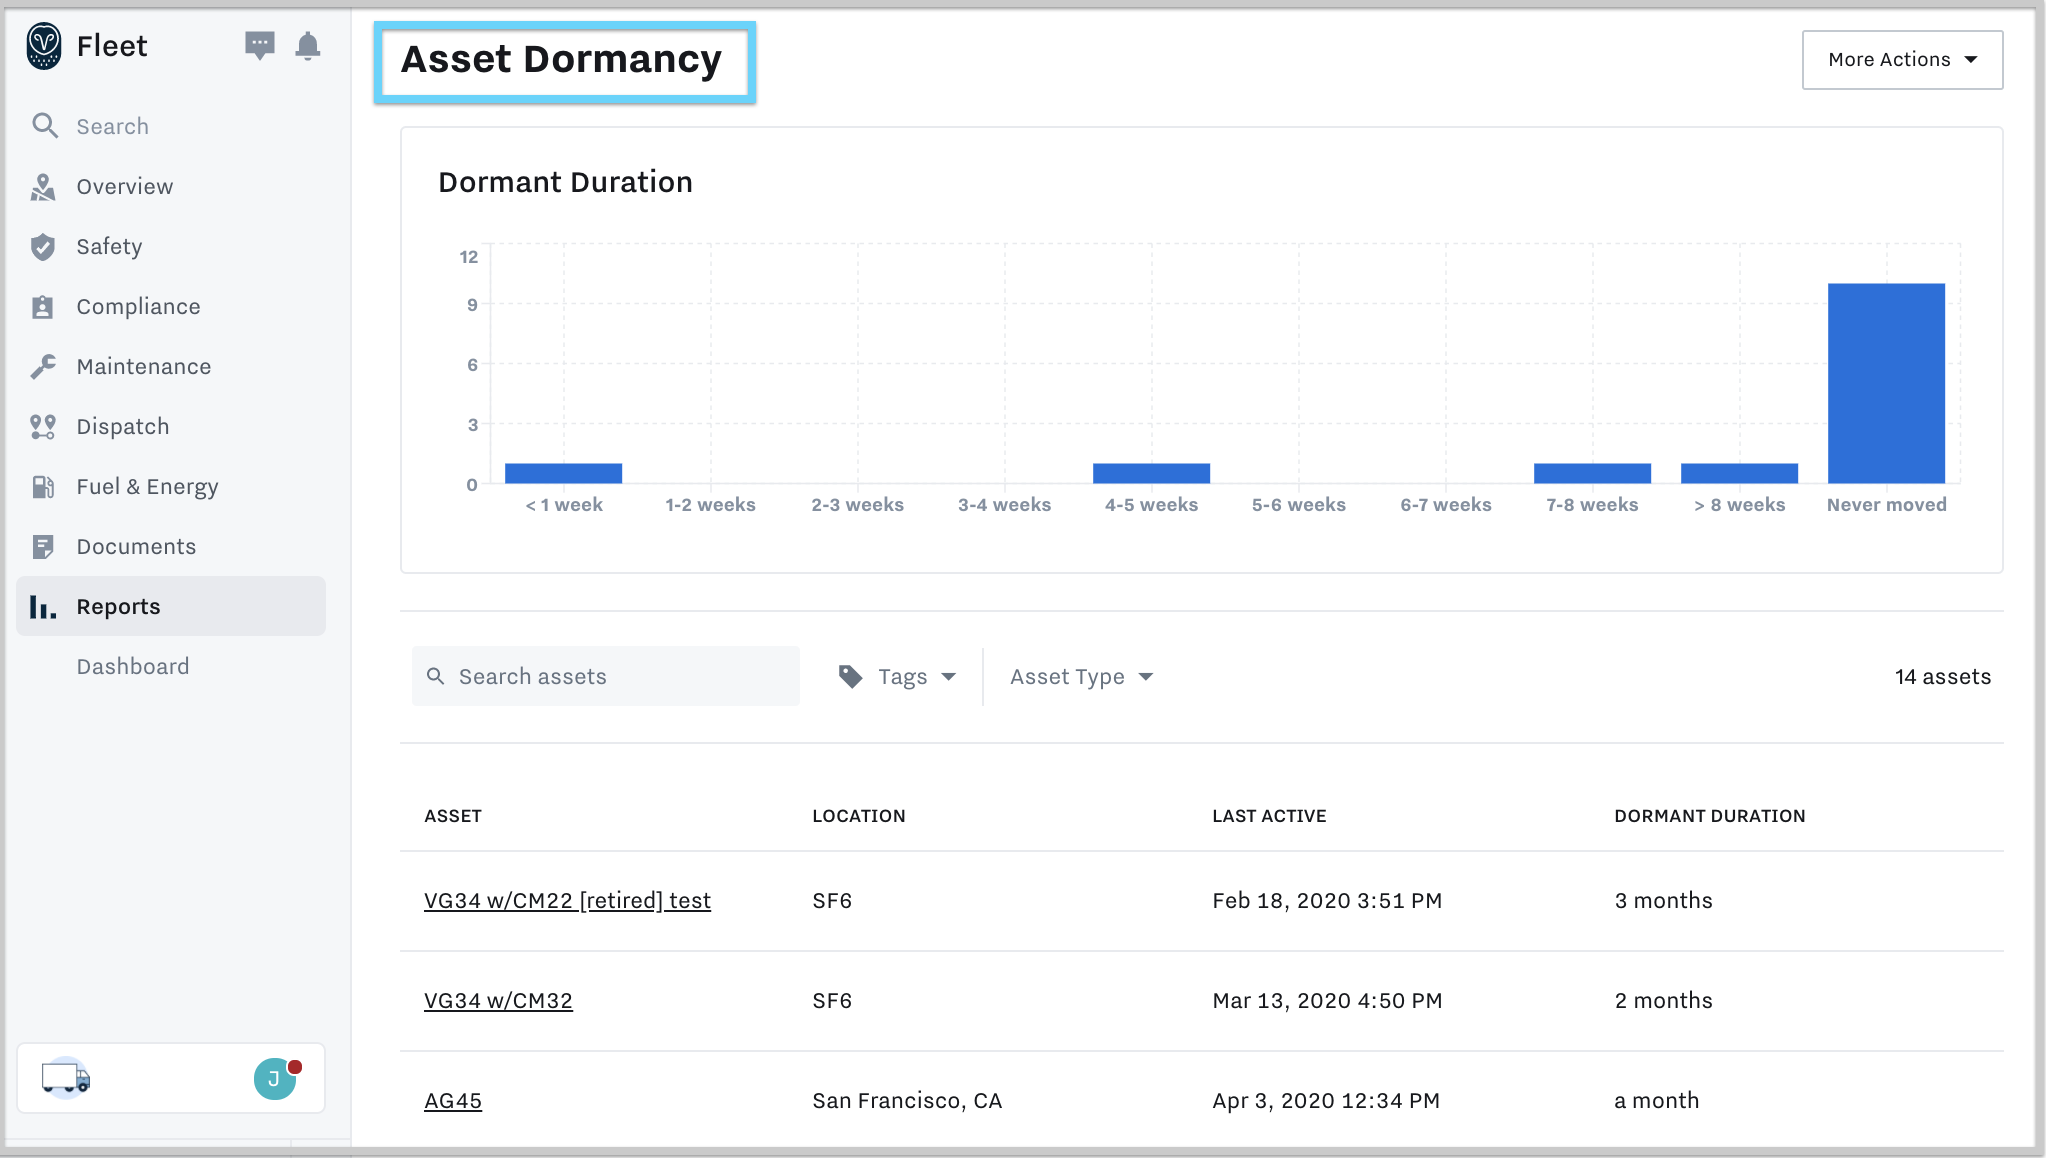Screen dimensions: 2046x1158
Task: Click the Safety shield icon
Action: tap(43, 247)
